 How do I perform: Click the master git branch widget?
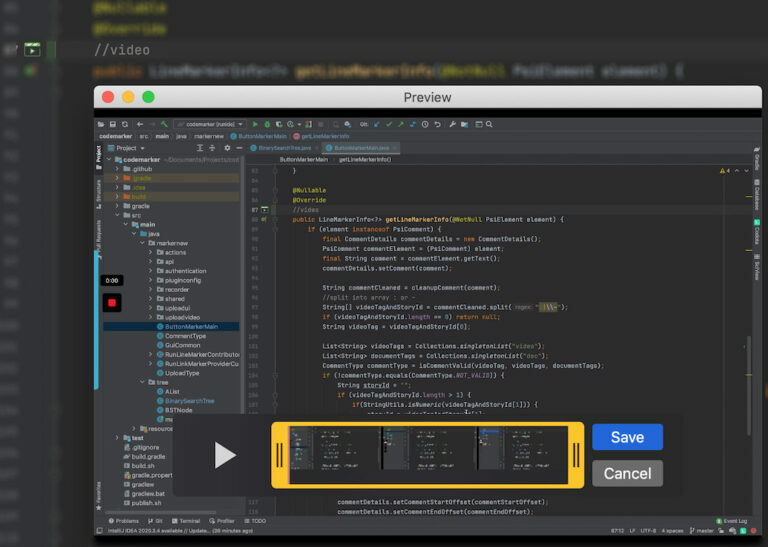pyautogui.click(x=701, y=531)
